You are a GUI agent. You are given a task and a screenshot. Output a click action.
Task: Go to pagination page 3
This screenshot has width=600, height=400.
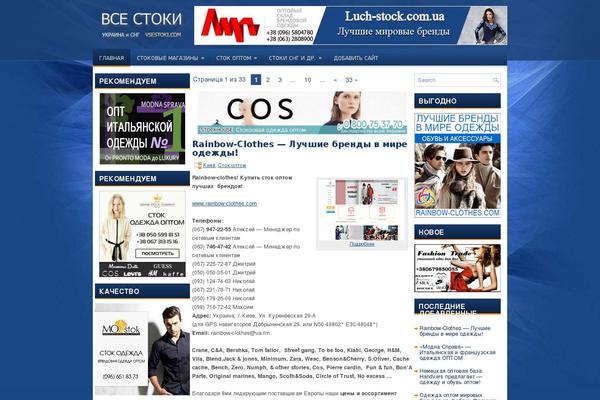click(x=280, y=80)
